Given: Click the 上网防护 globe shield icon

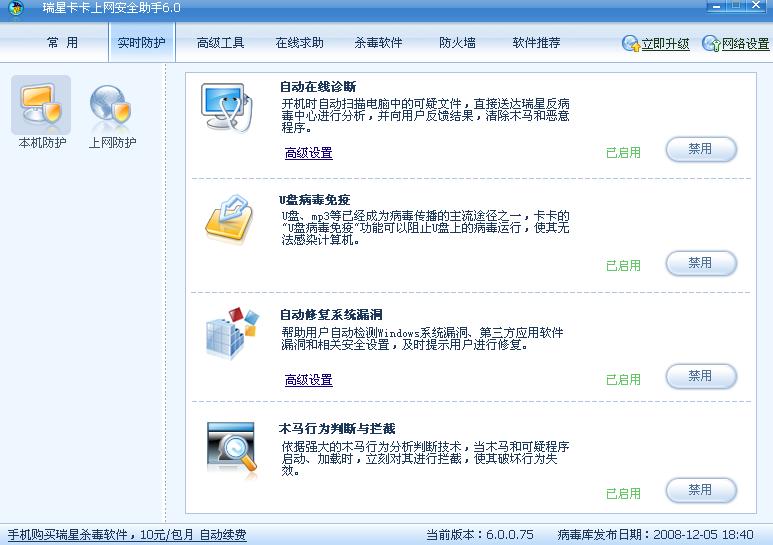Looking at the screenshot, I should coord(111,103).
